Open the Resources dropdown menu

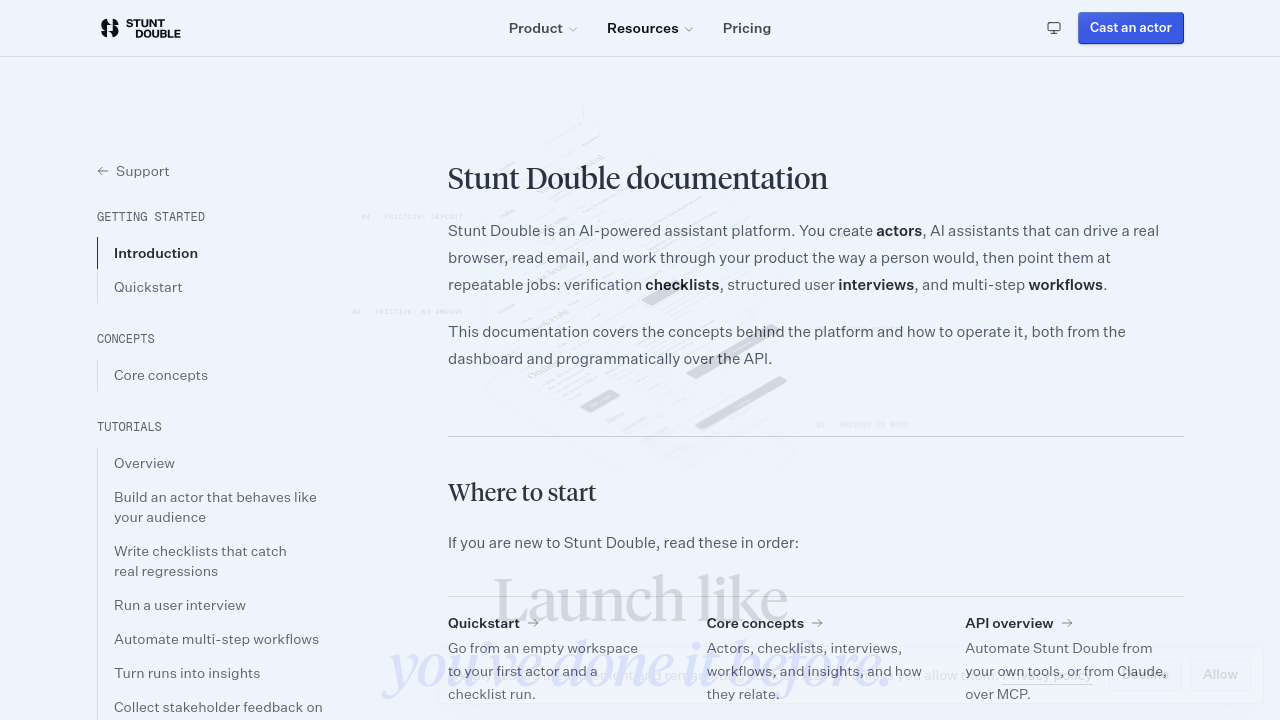tap(650, 28)
